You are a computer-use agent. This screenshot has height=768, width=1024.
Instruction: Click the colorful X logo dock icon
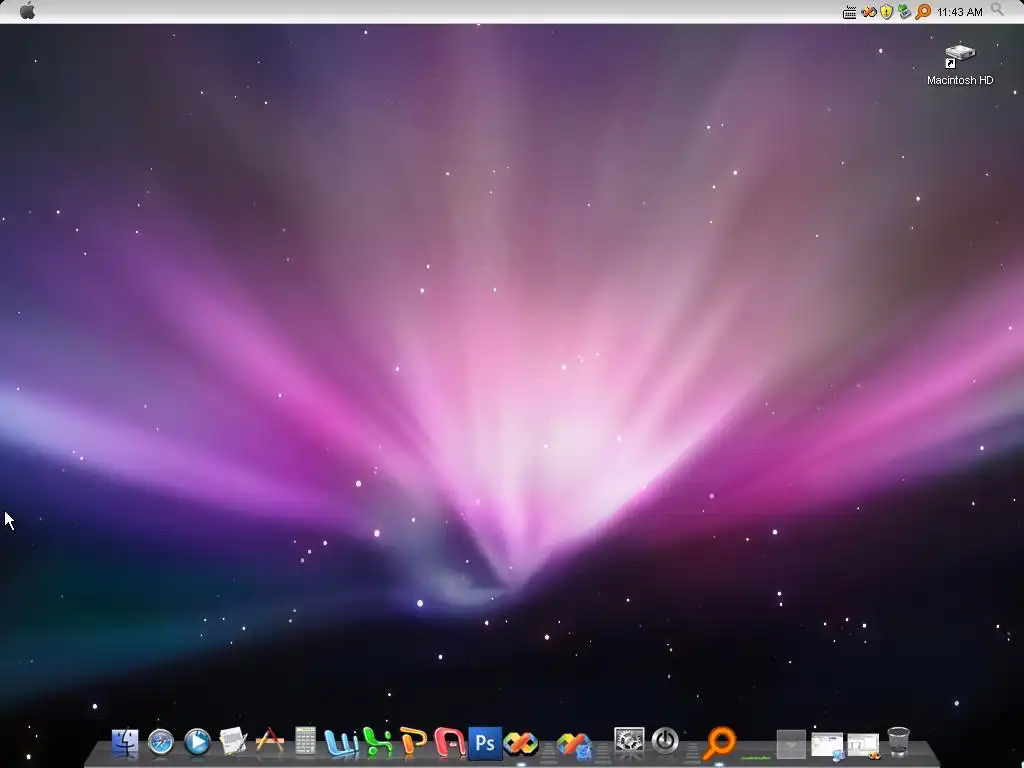click(x=520, y=743)
